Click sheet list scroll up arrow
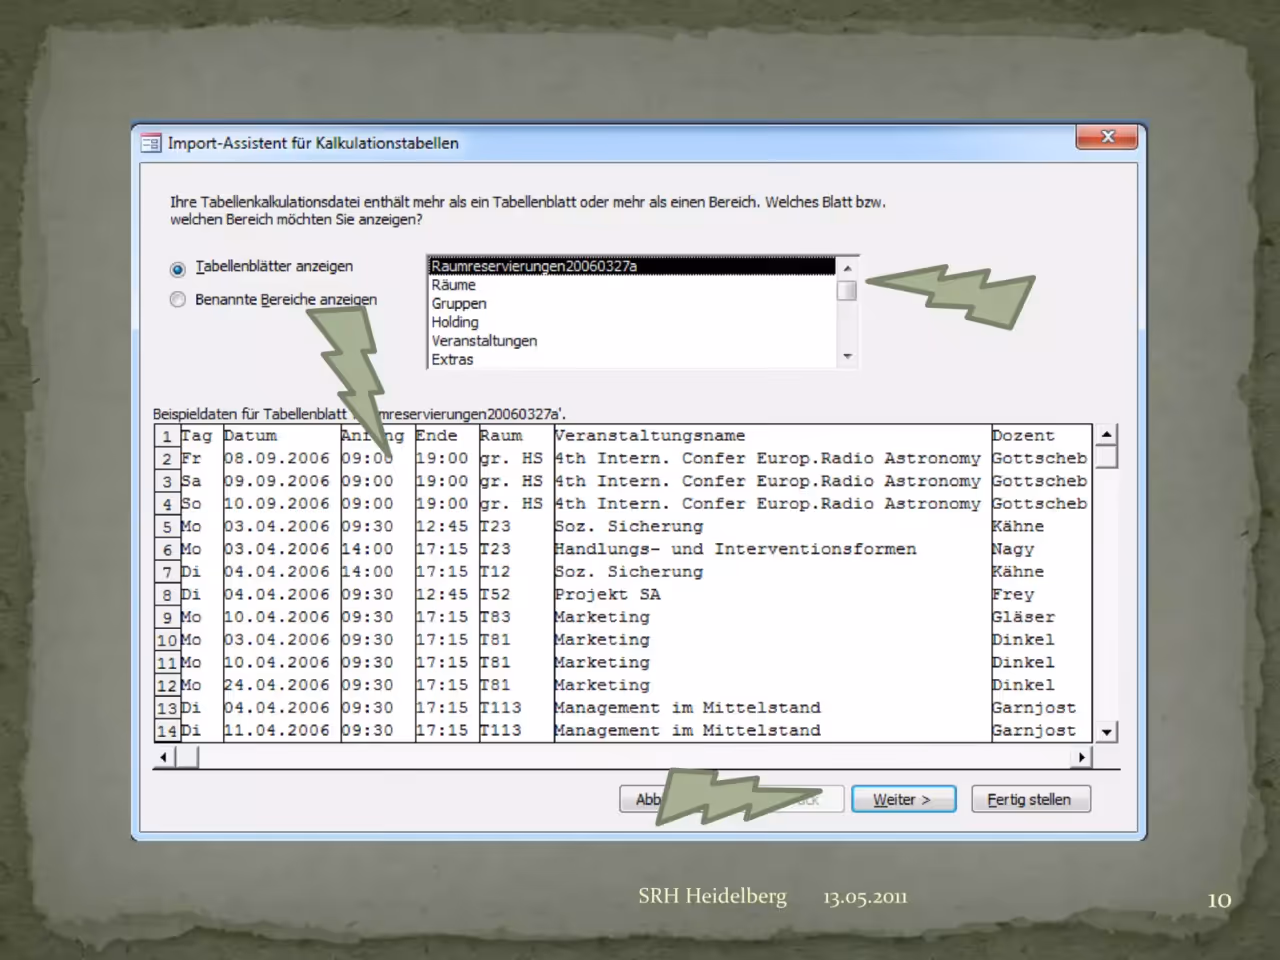Image resolution: width=1280 pixels, height=960 pixels. coord(847,268)
